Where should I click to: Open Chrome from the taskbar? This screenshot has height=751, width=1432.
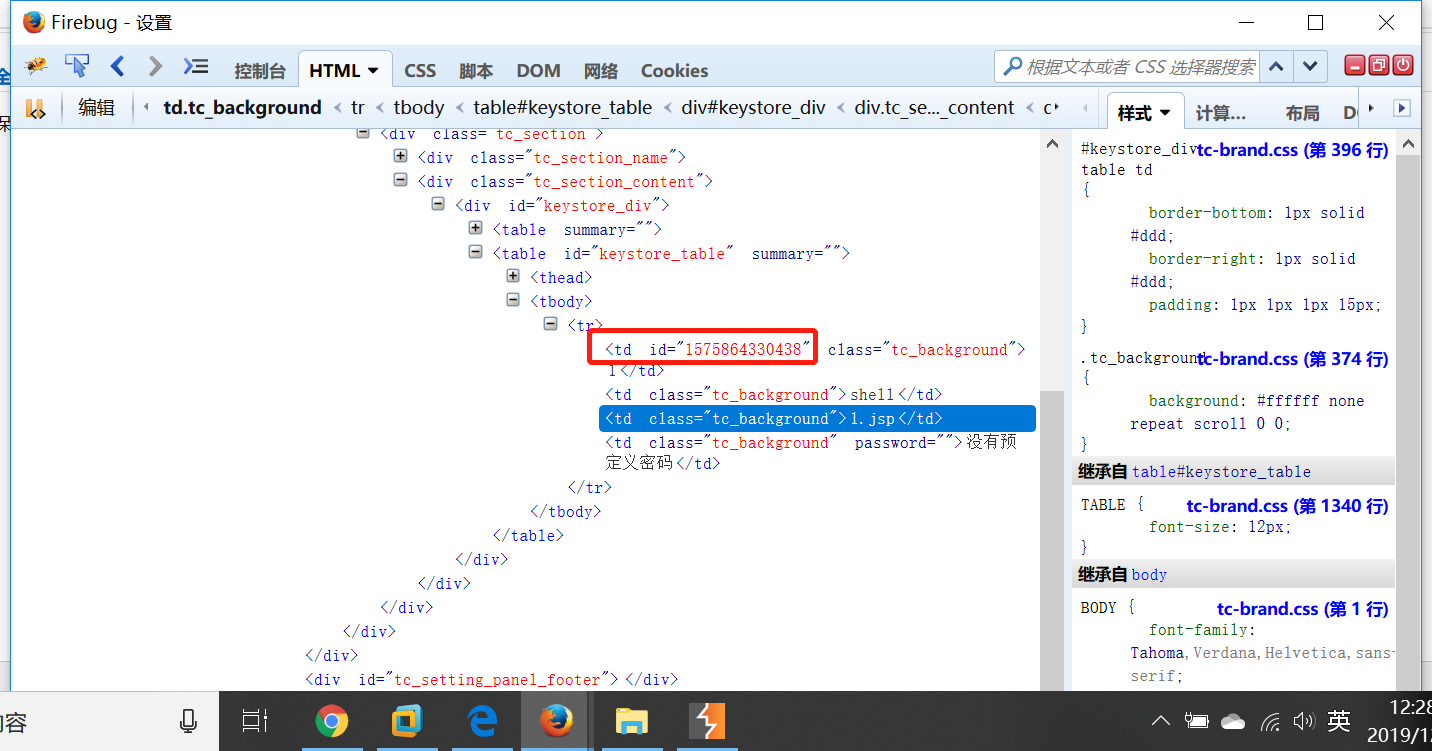pos(331,721)
